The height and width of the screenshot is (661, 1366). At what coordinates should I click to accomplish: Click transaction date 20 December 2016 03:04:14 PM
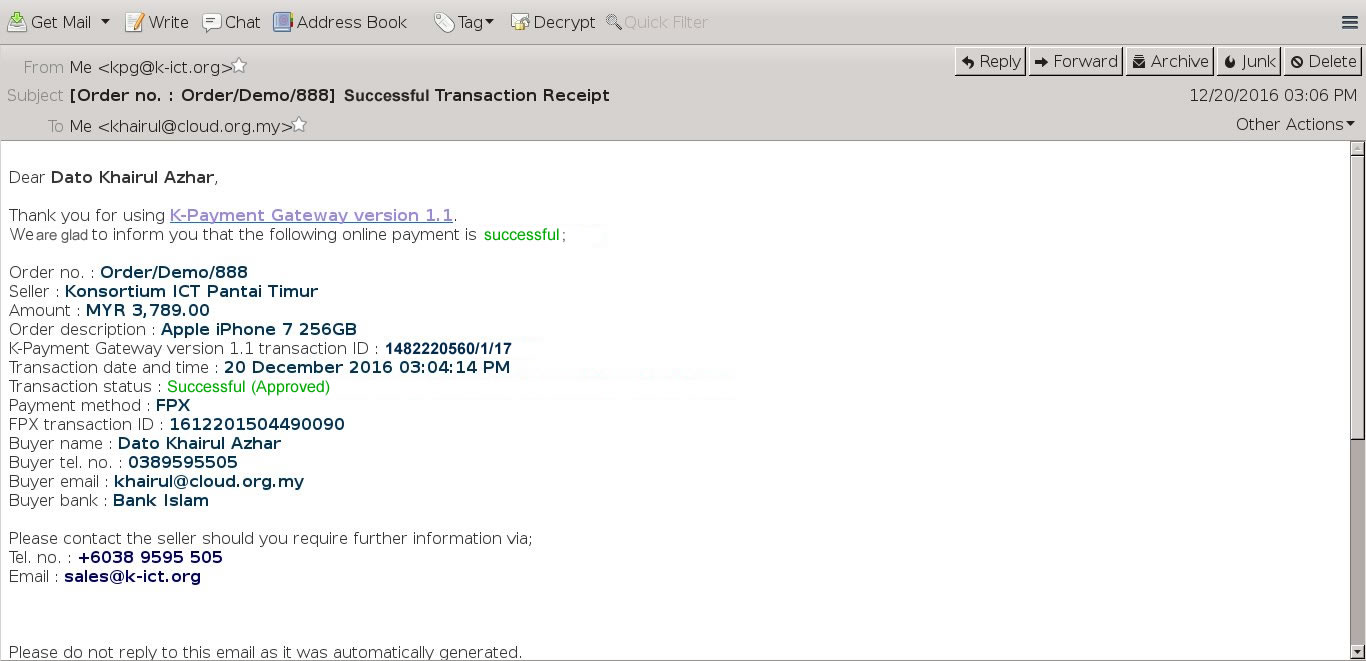point(367,367)
